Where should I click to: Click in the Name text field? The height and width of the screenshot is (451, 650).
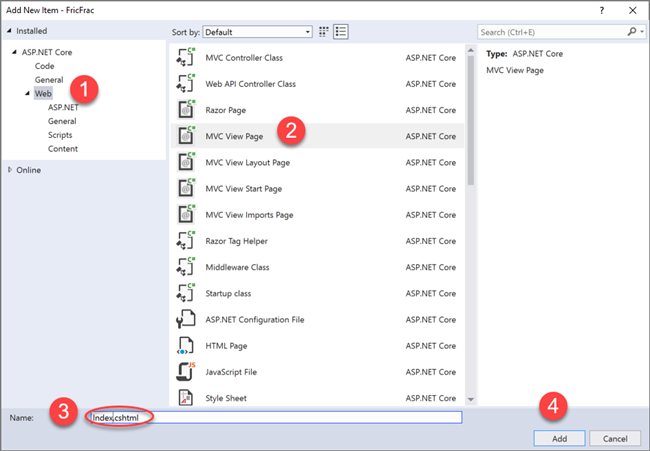(276, 417)
